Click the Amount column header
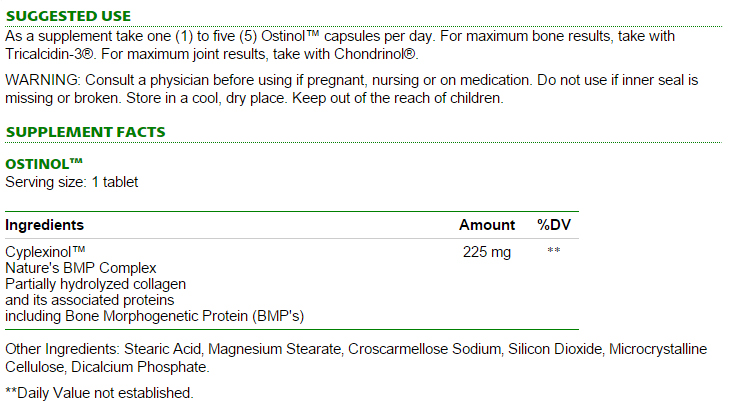 pos(487,225)
